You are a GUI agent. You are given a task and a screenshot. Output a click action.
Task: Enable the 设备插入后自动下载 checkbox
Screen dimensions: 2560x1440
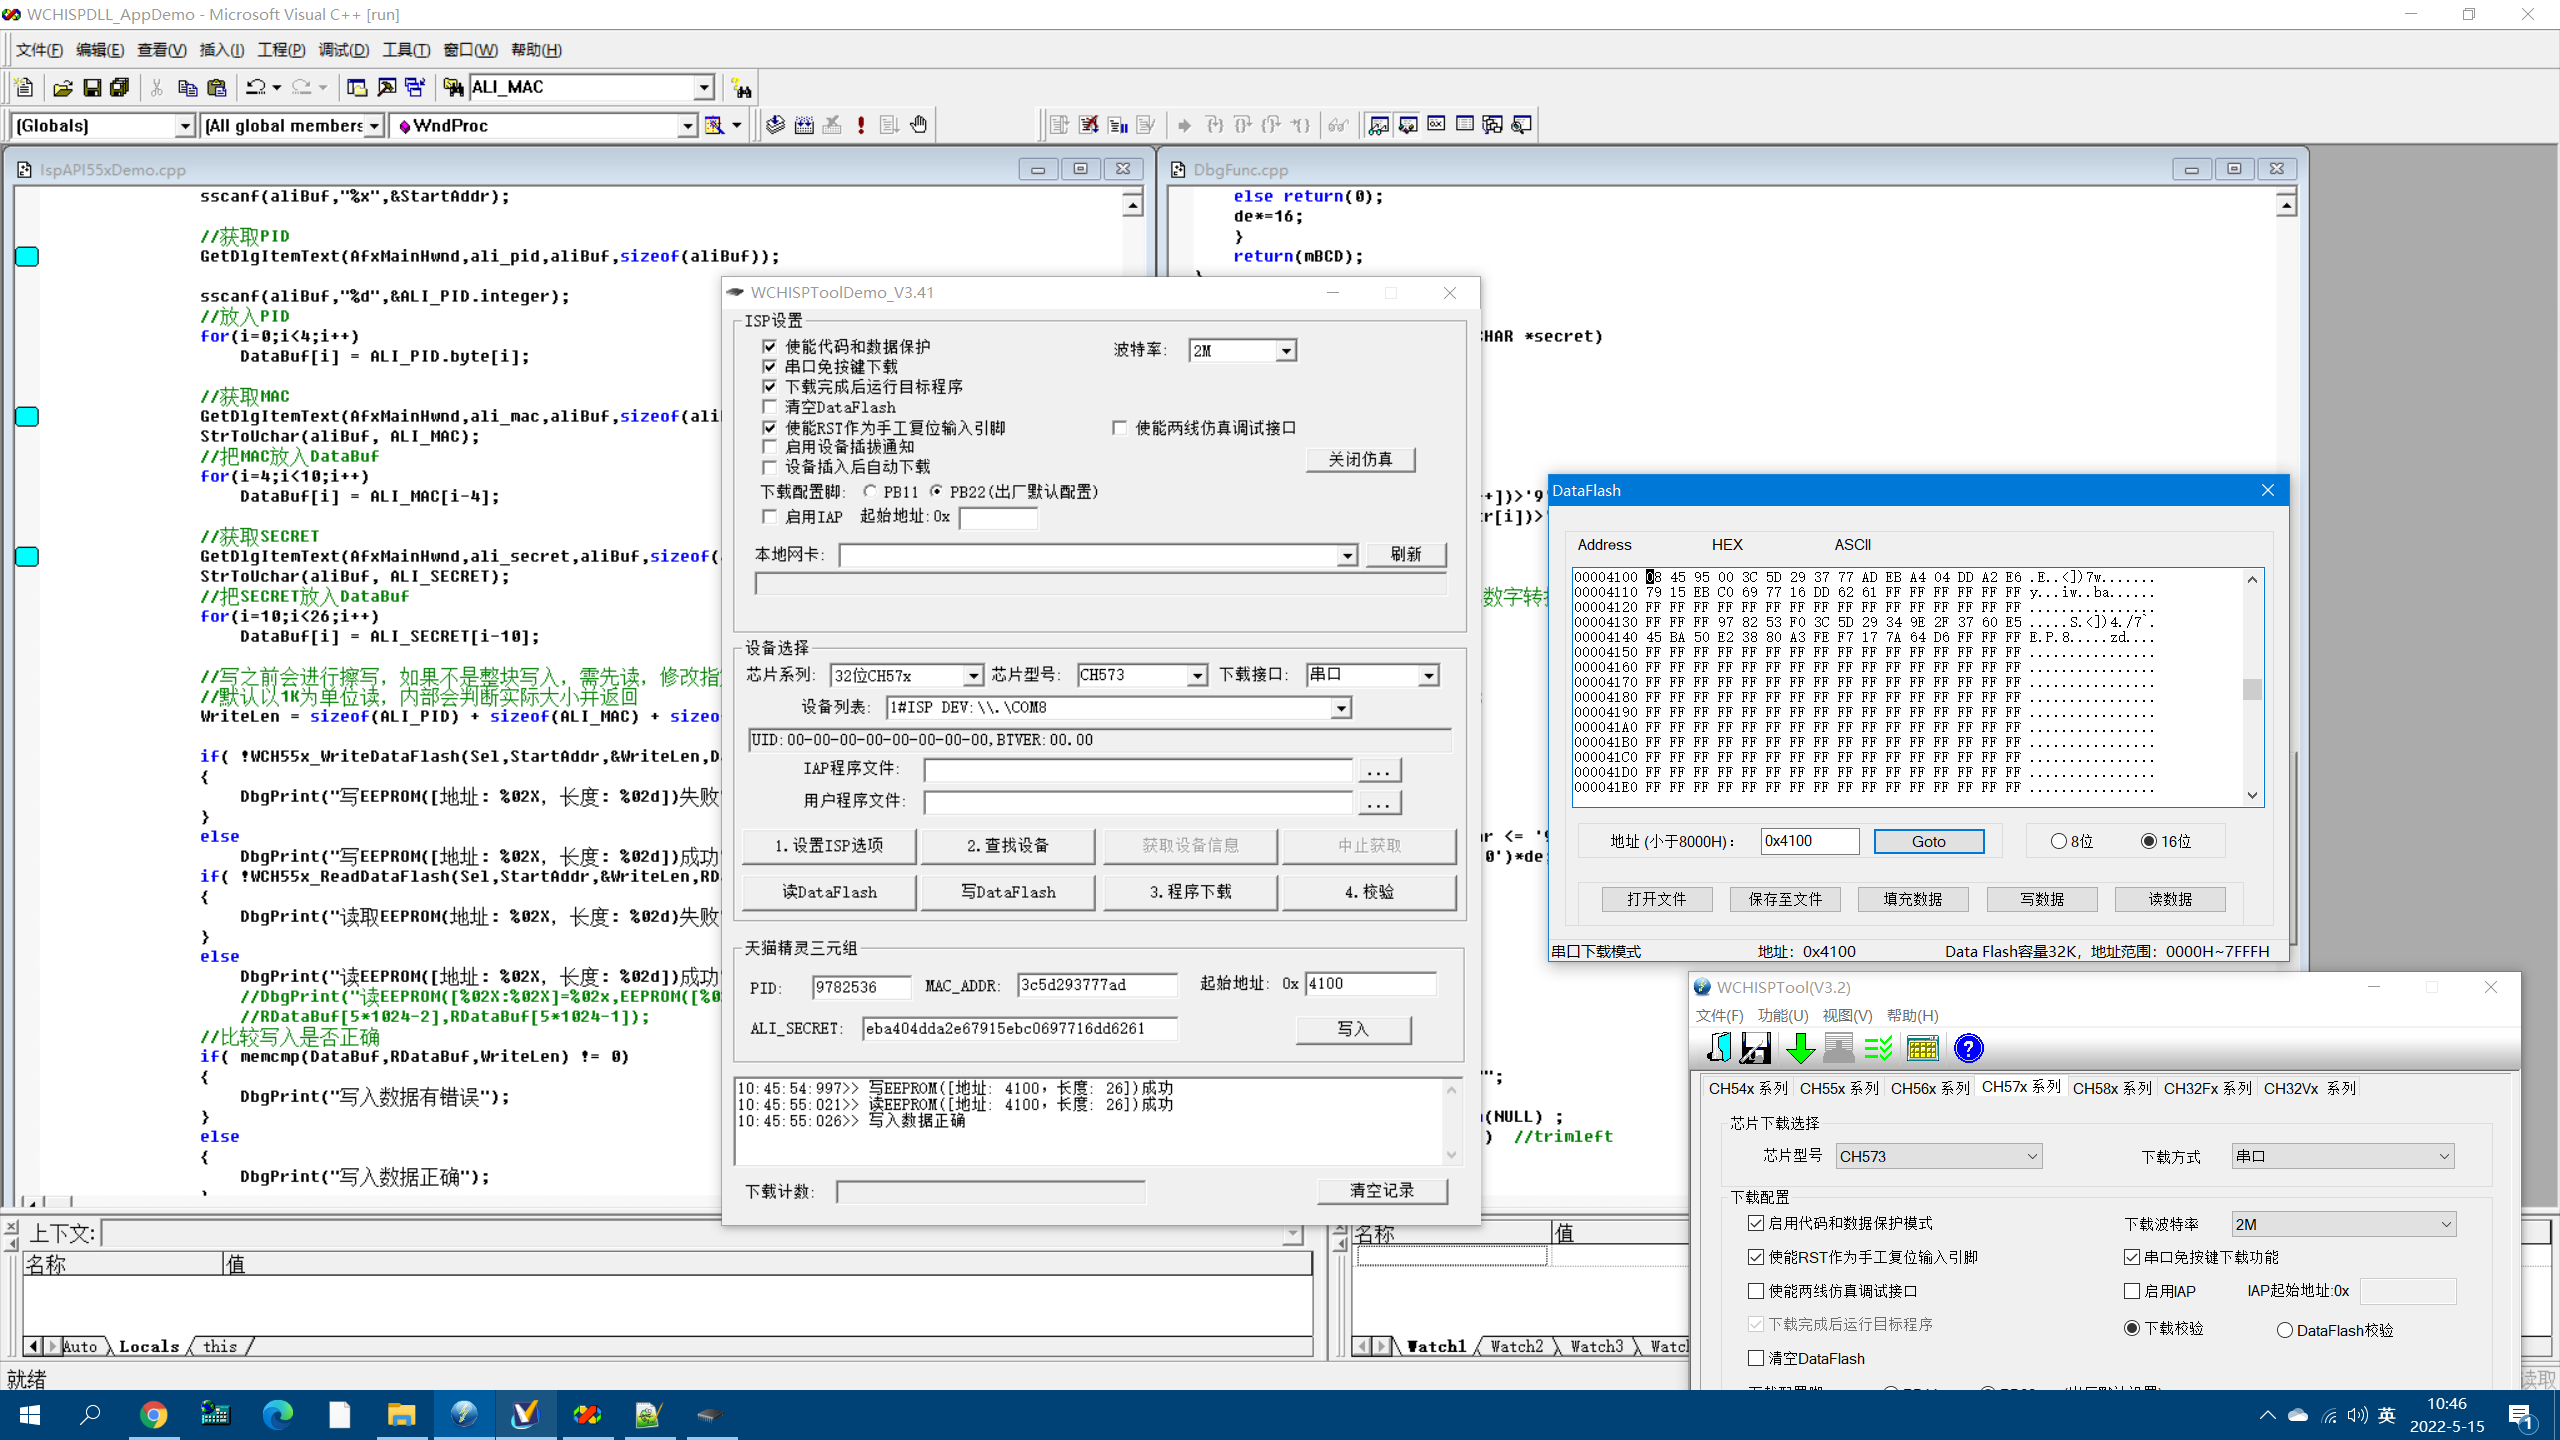click(x=769, y=467)
